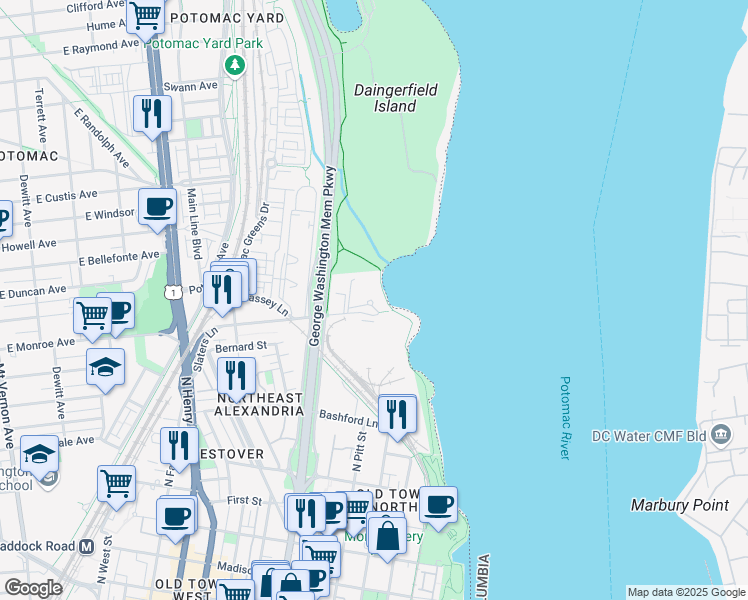Select the Northeast Alexandria neighborhood label

(x=259, y=404)
